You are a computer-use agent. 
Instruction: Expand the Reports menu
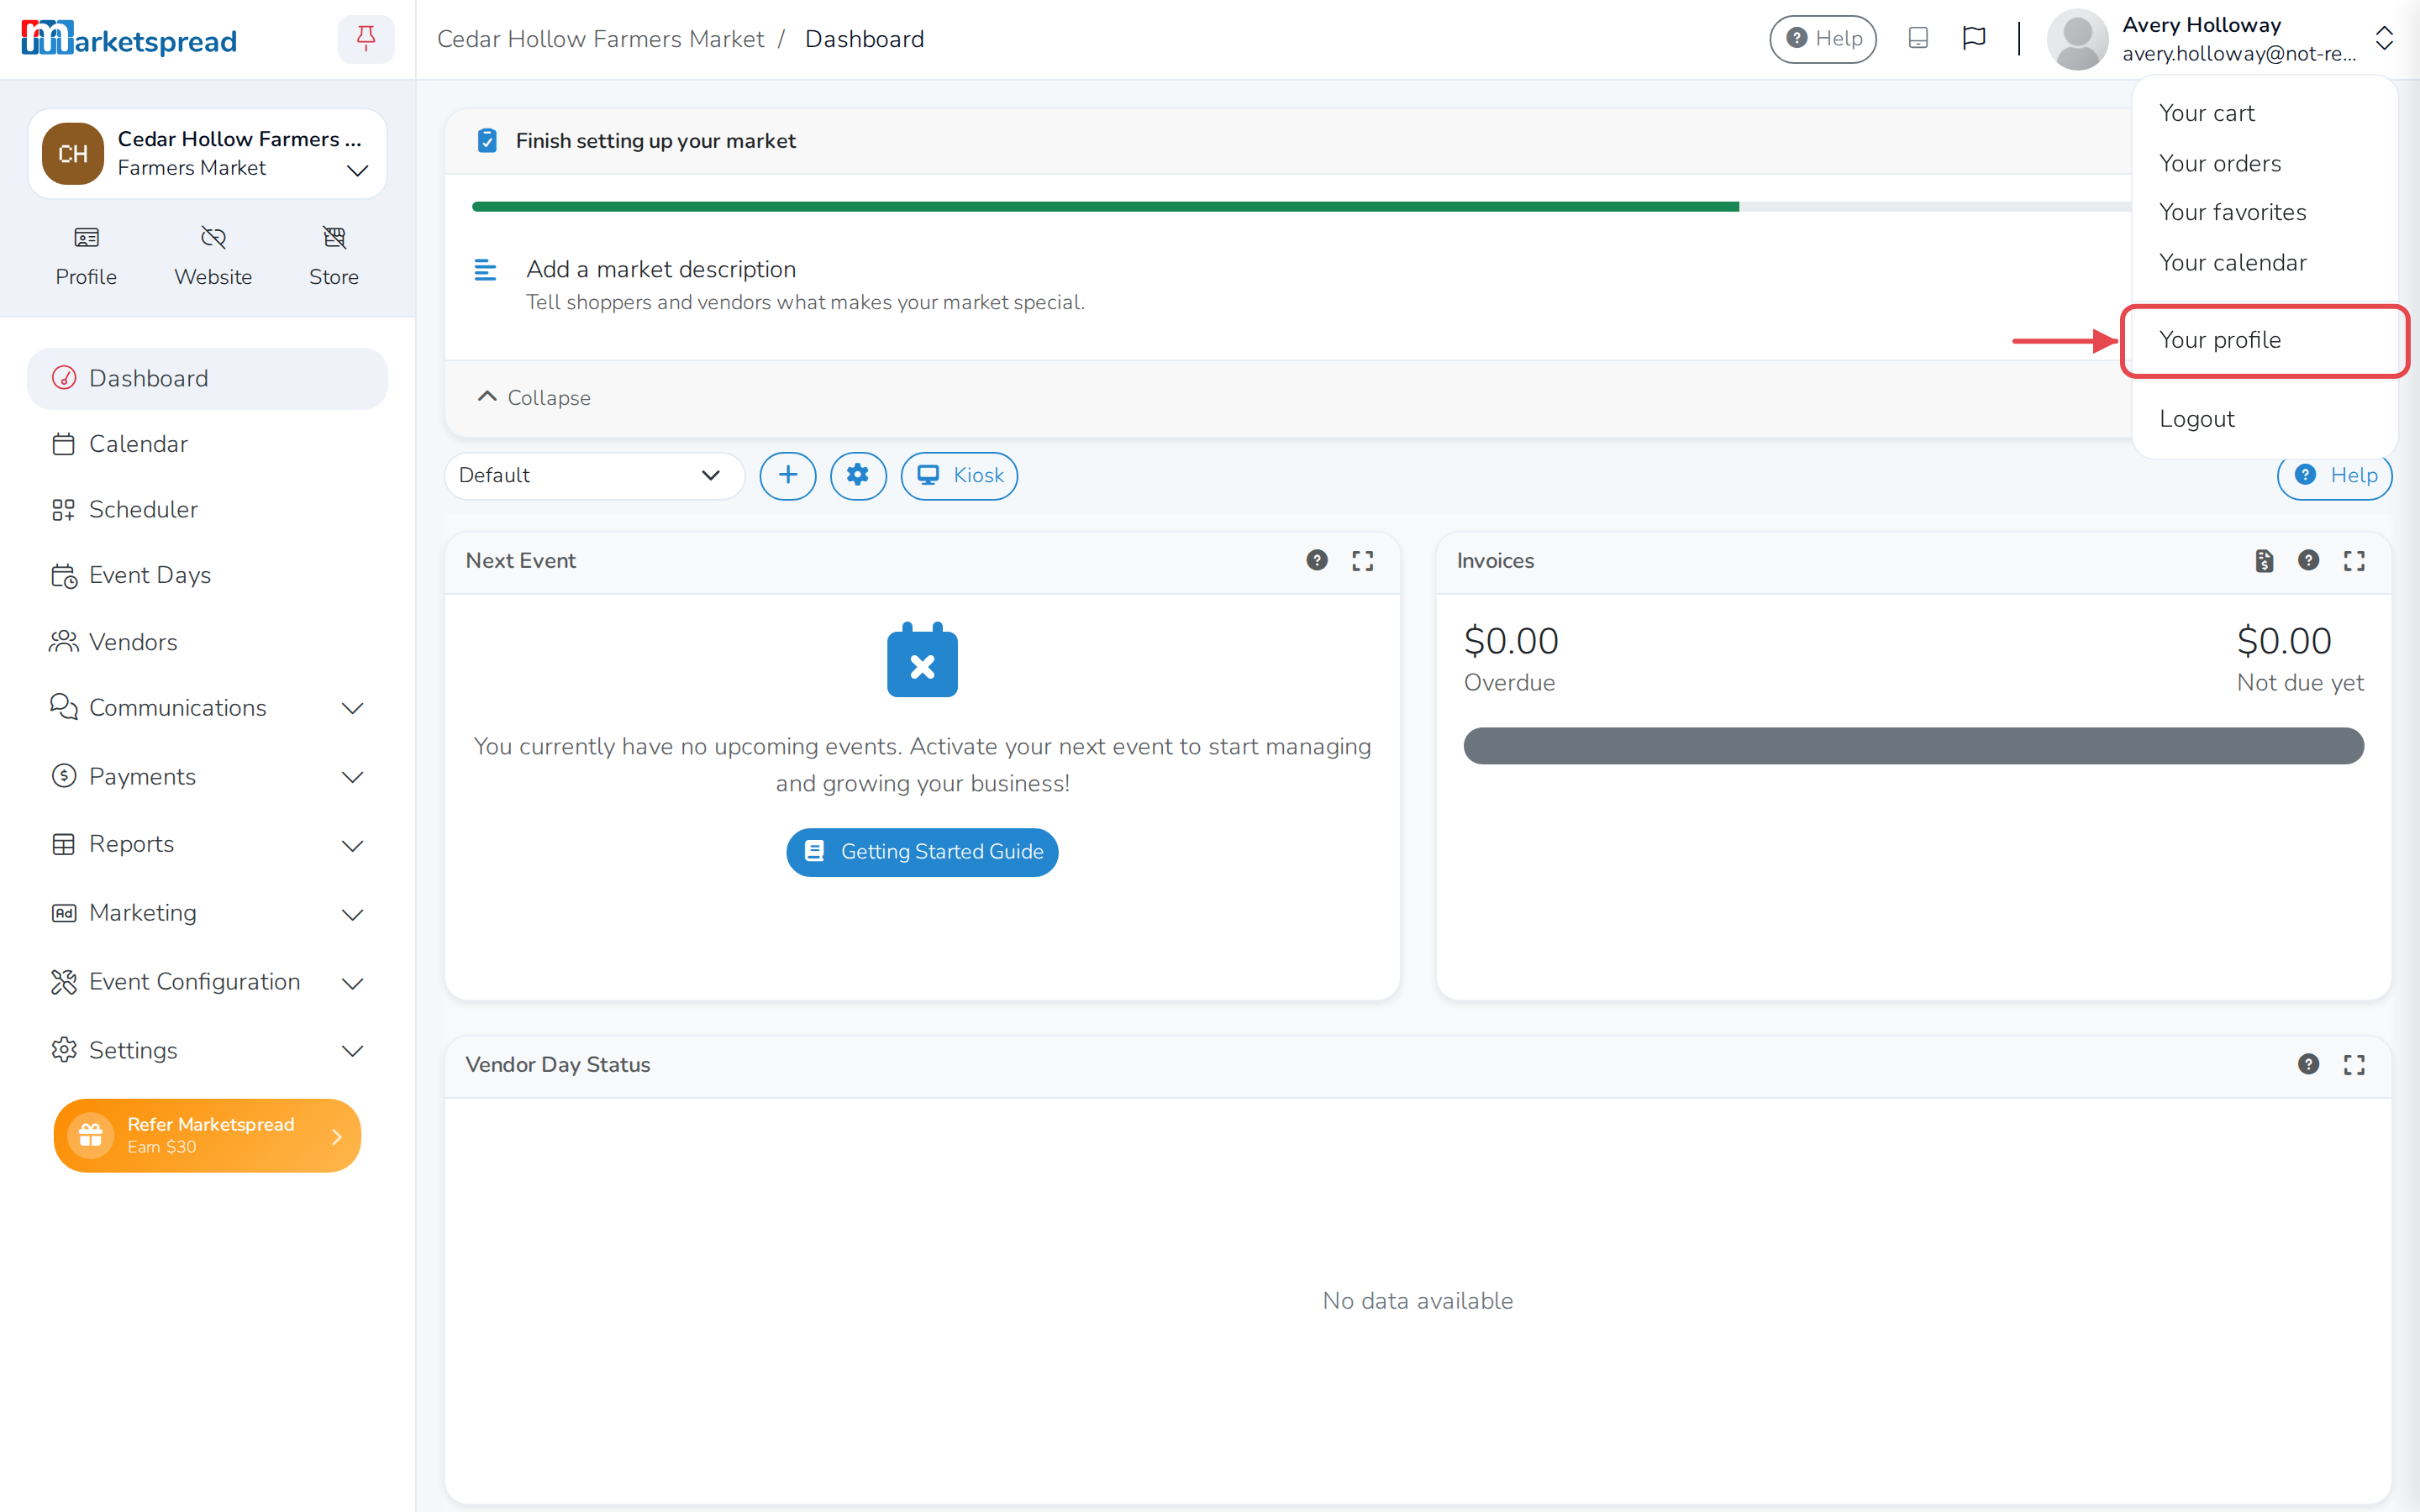coord(207,845)
